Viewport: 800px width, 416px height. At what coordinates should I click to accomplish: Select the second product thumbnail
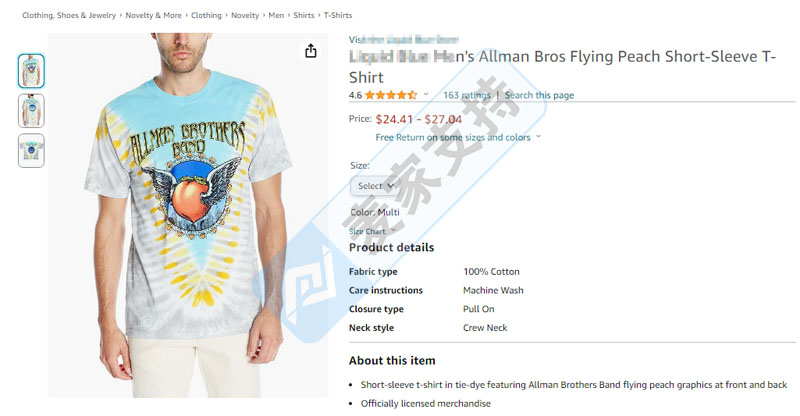point(31,111)
